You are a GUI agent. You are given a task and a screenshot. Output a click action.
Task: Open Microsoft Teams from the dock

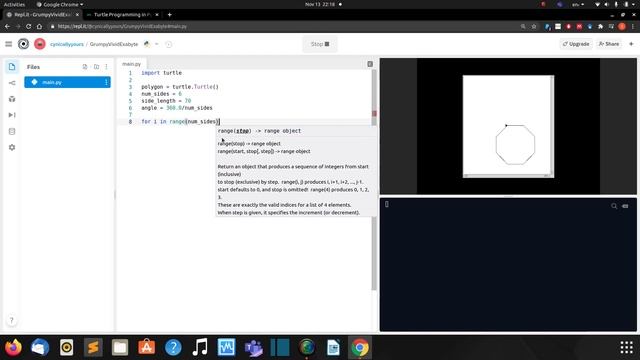coord(253,348)
